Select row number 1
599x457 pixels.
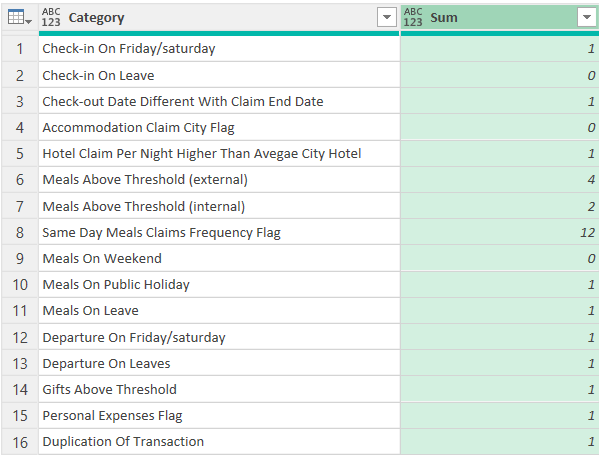click(20, 49)
